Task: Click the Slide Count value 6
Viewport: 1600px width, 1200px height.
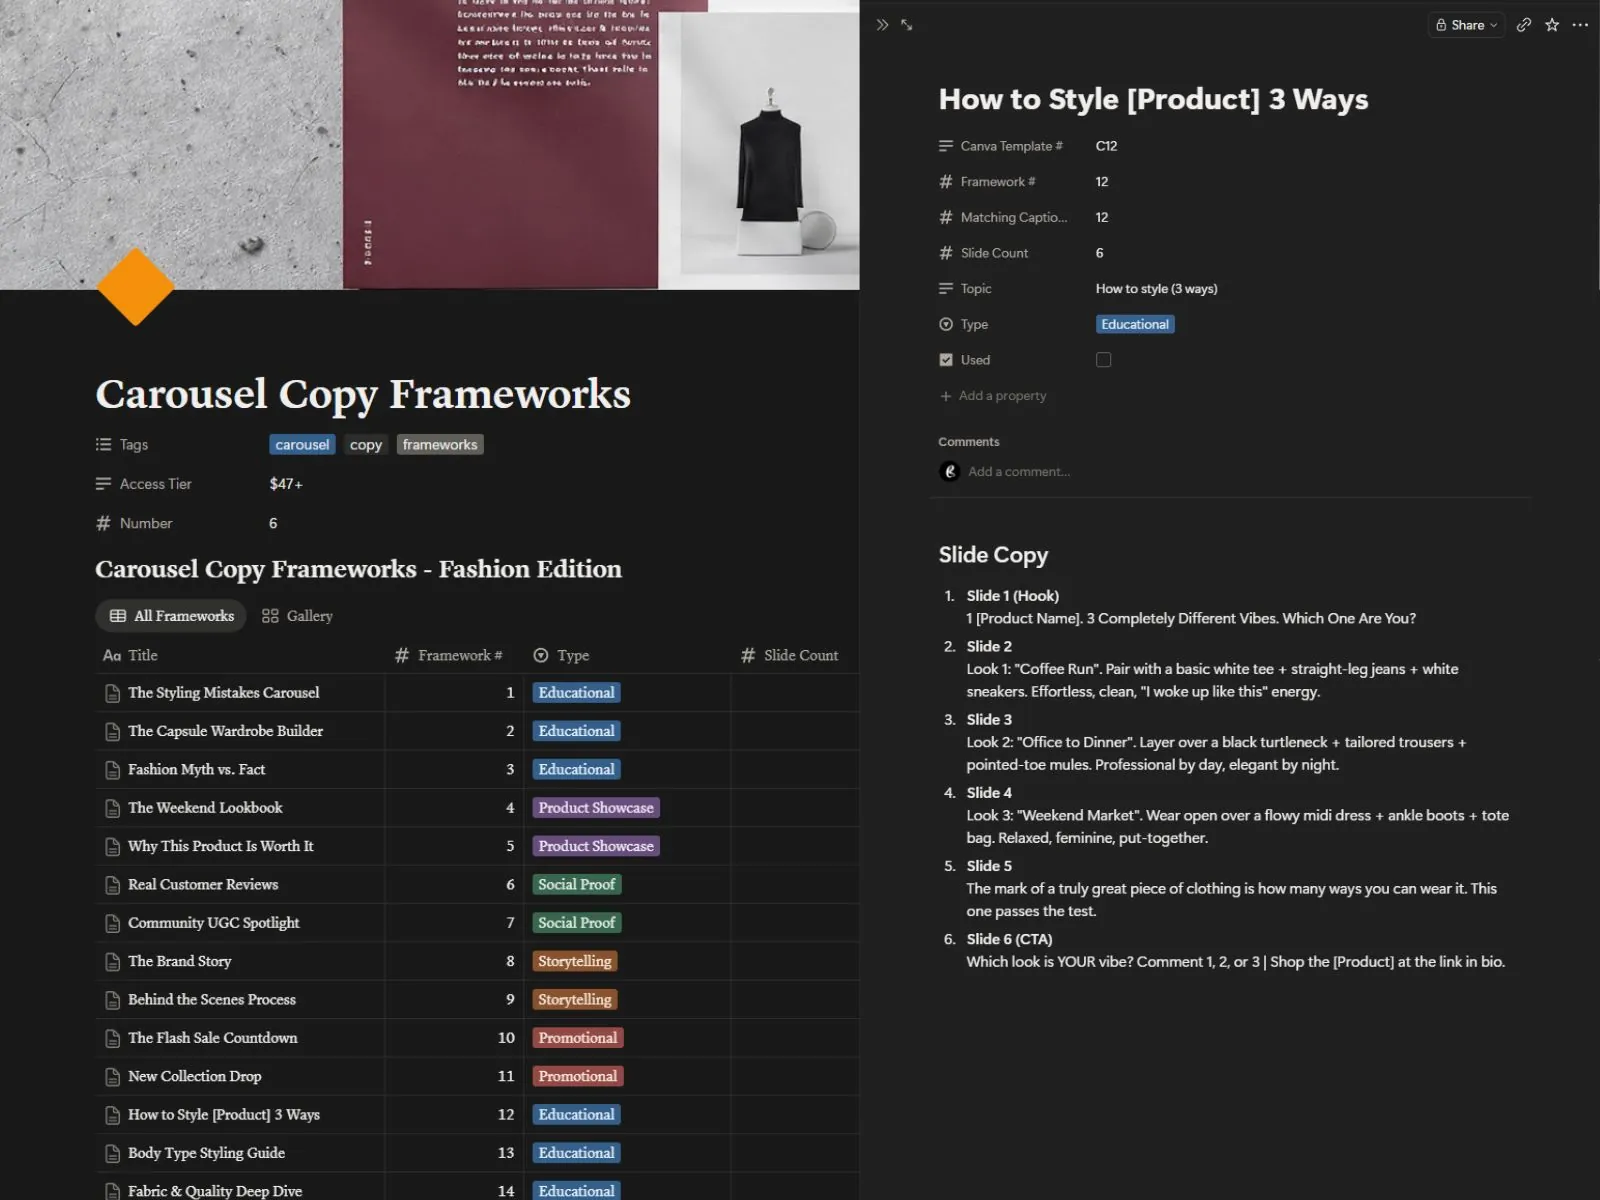Action: point(1100,253)
